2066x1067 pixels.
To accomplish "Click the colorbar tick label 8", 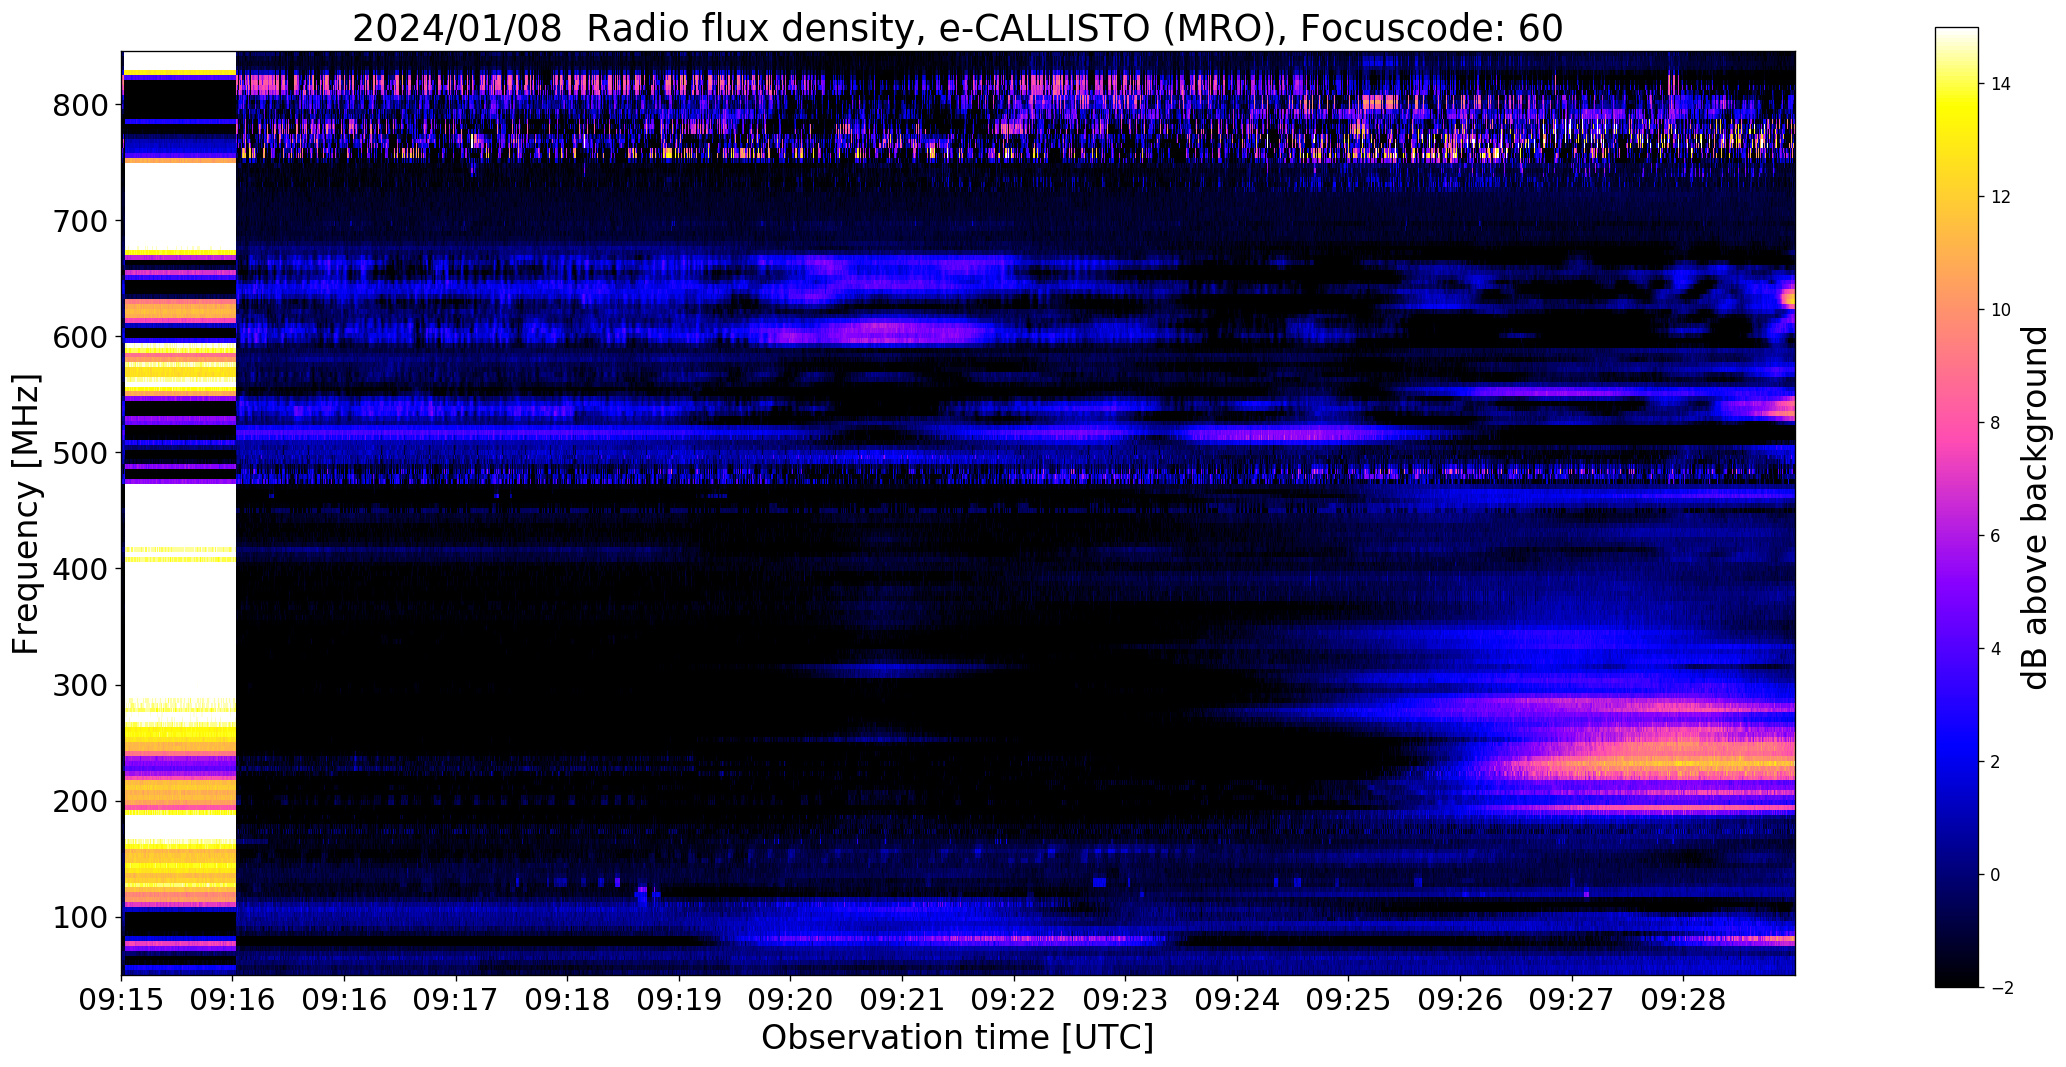I will click(x=1995, y=423).
